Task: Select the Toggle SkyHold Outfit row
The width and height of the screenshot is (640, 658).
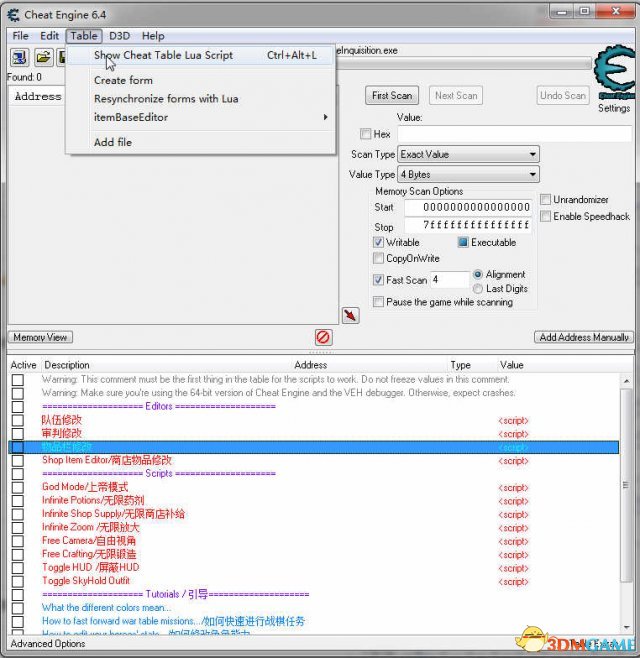Action: [x=314, y=581]
